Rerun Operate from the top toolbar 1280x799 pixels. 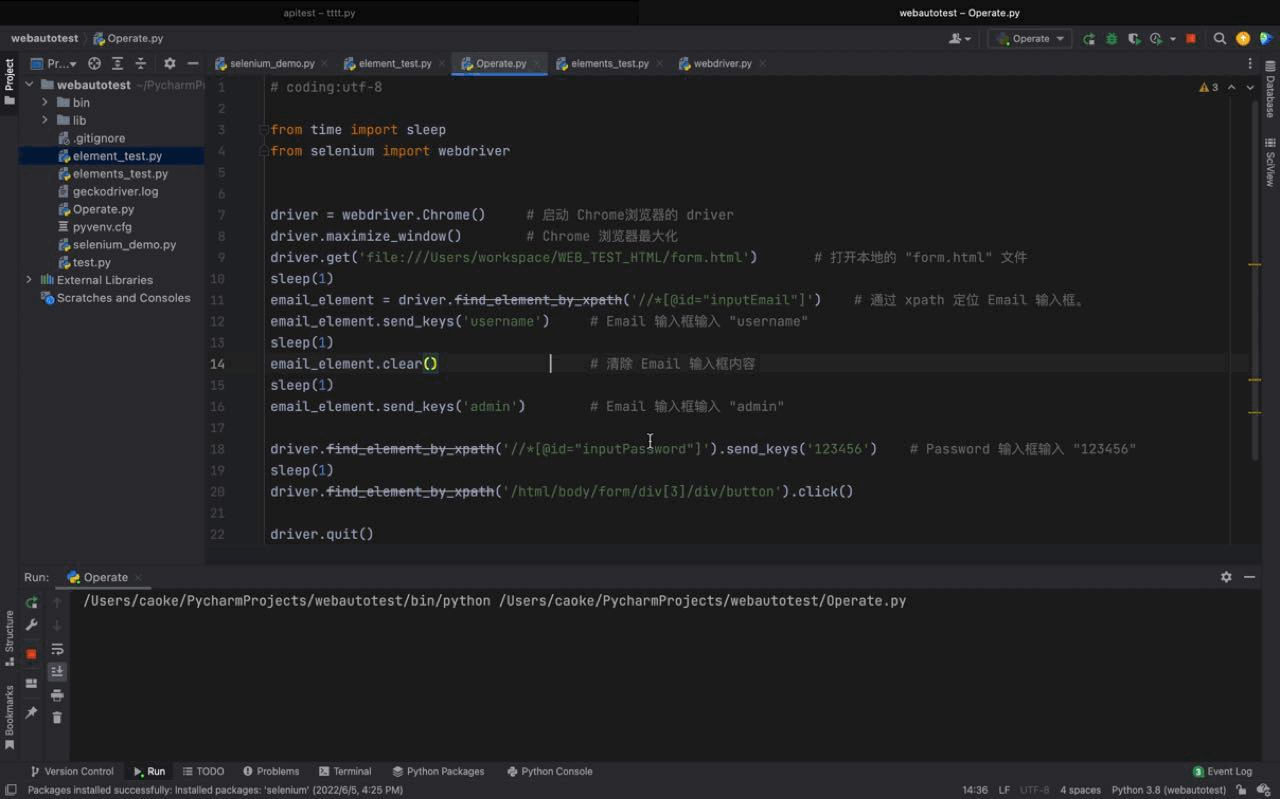pos(1089,39)
